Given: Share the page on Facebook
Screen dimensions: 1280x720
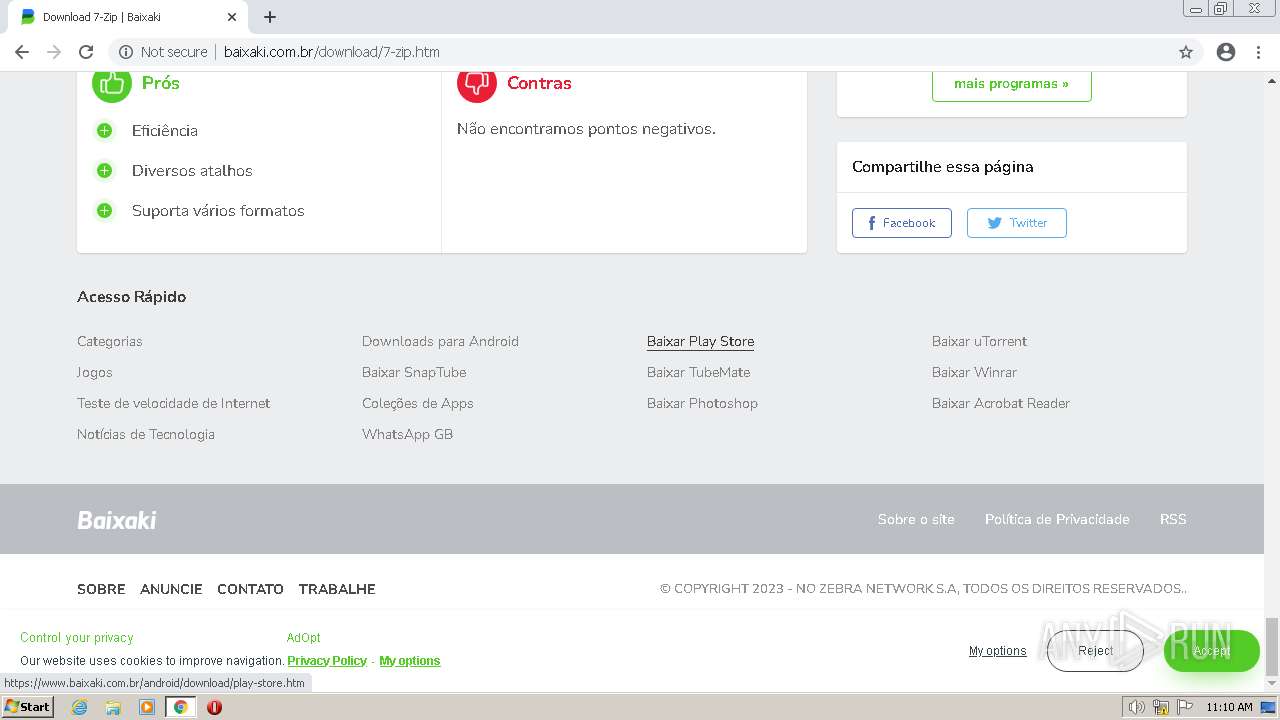Looking at the screenshot, I should click(902, 223).
